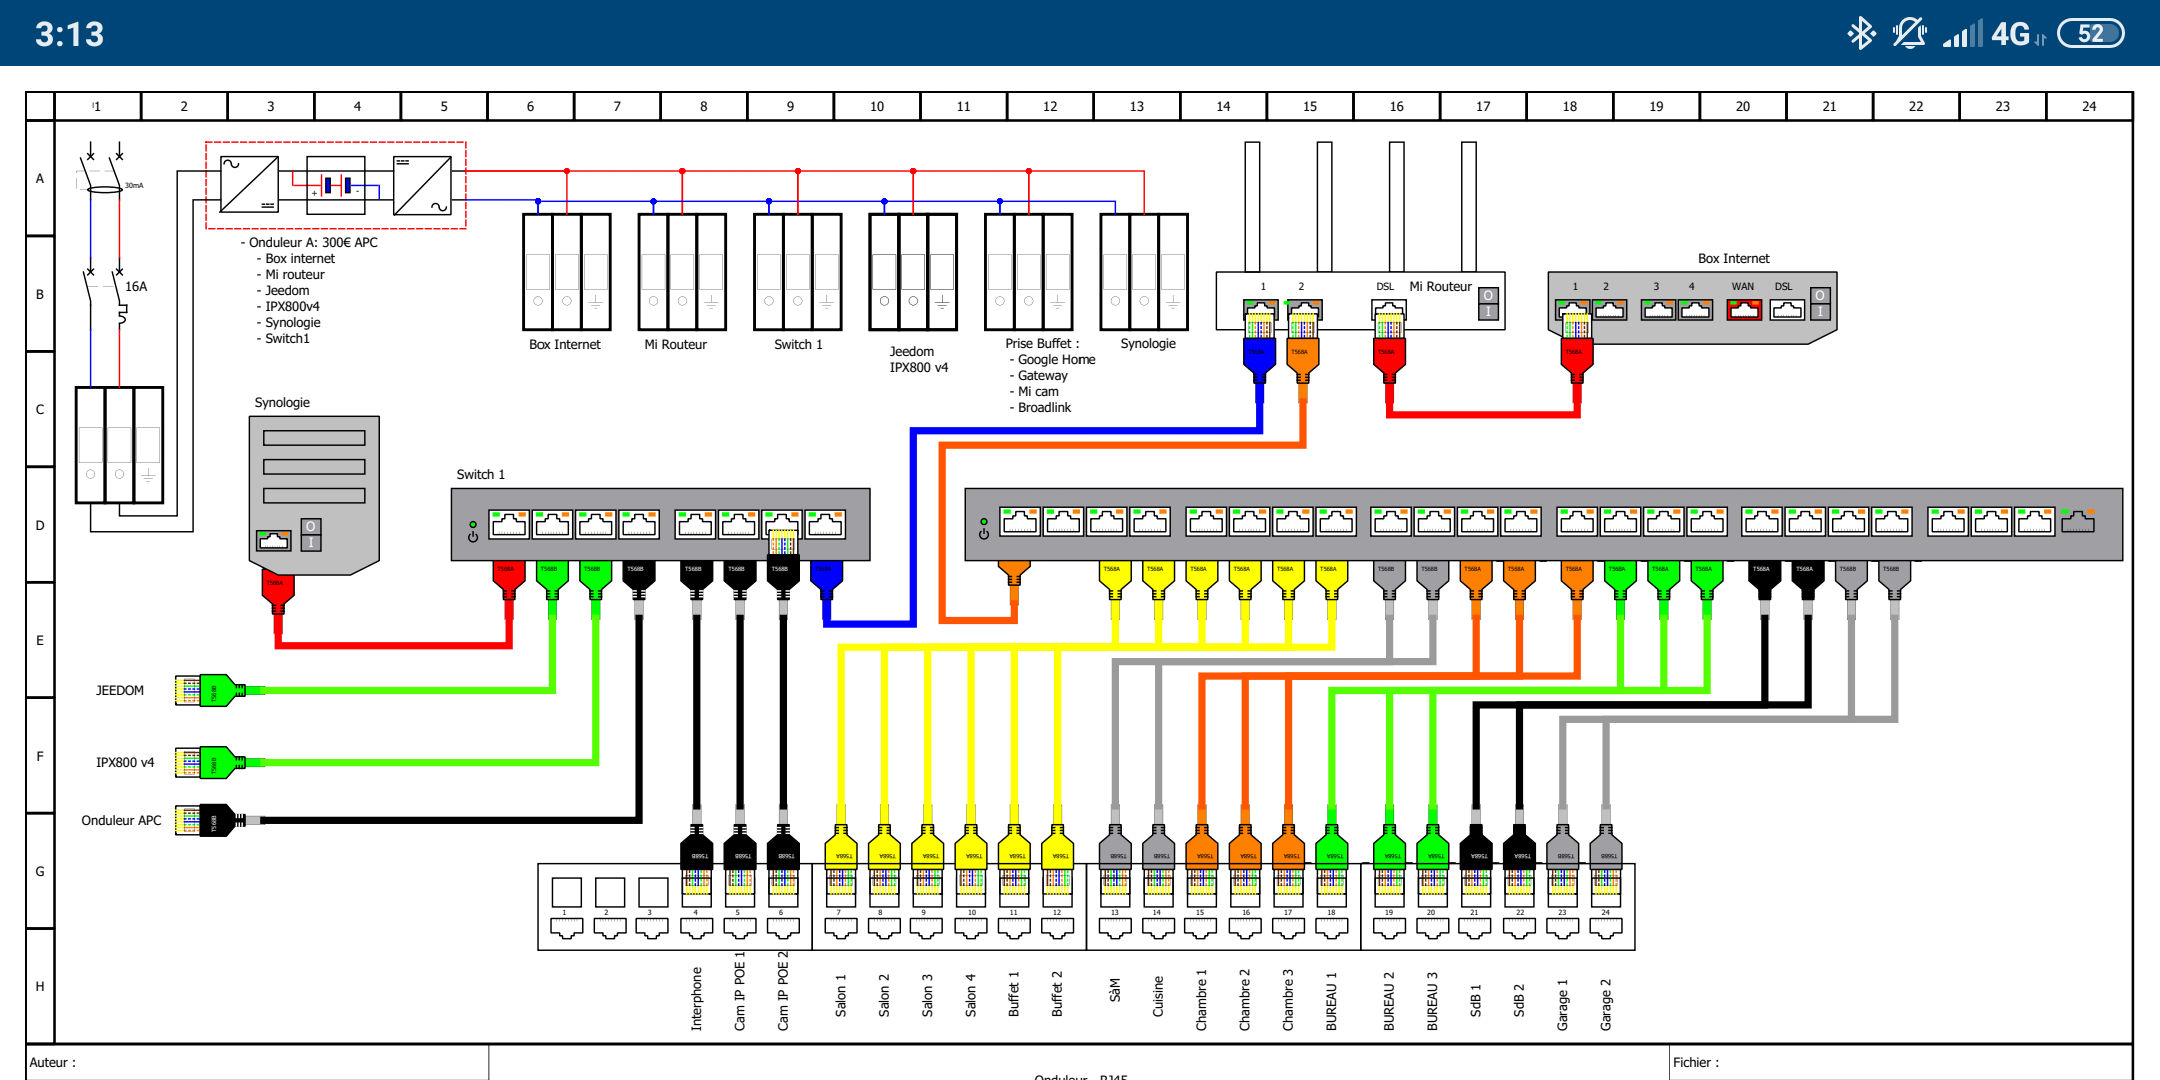The height and width of the screenshot is (1080, 2160).
Task: Click the Switch 1 label above the small switch
Action: coord(481,474)
